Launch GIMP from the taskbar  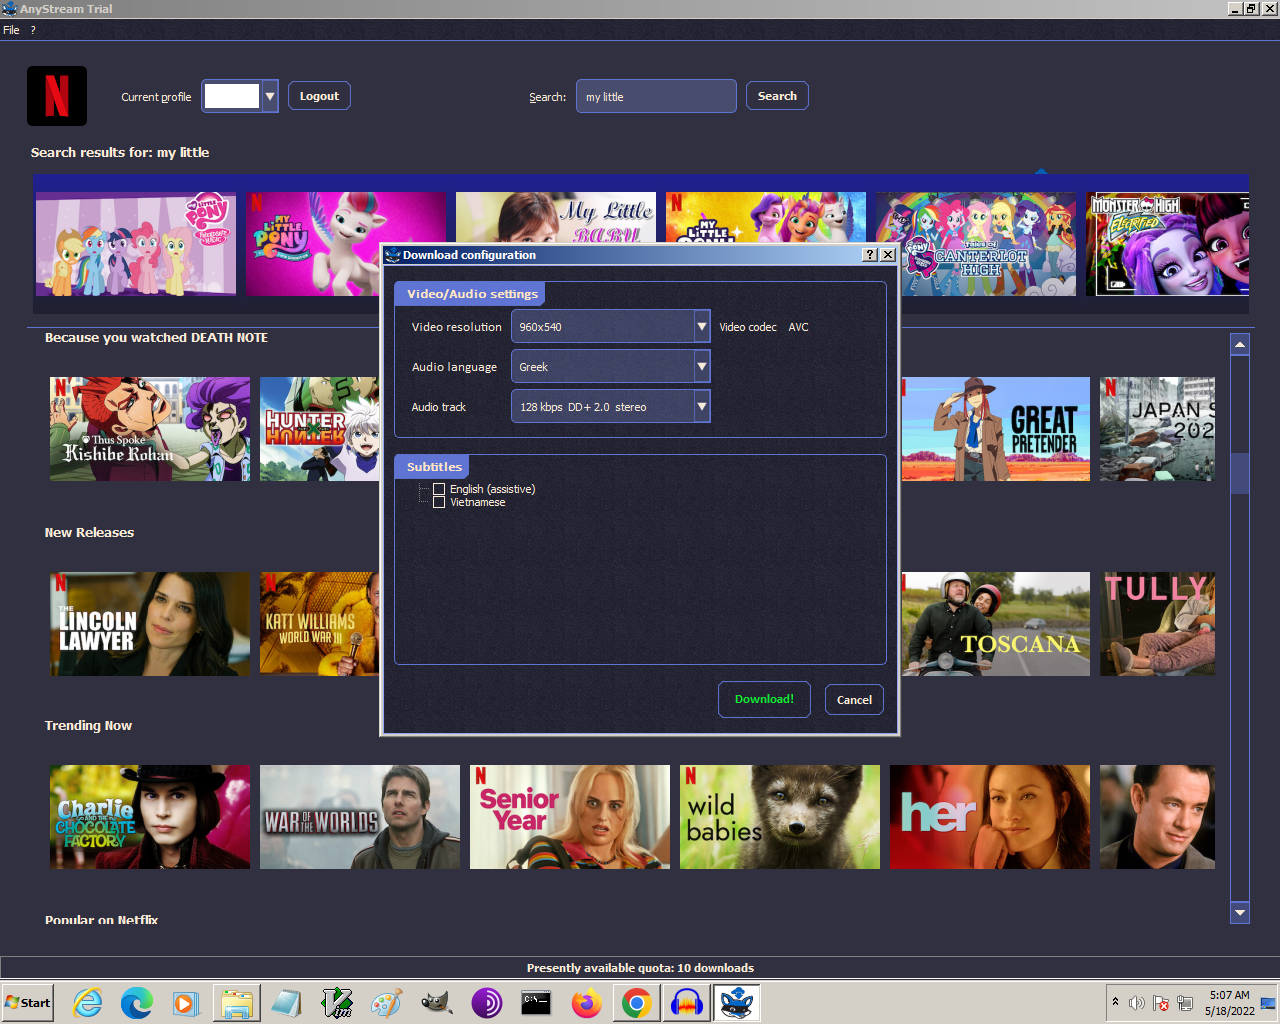click(x=436, y=1002)
